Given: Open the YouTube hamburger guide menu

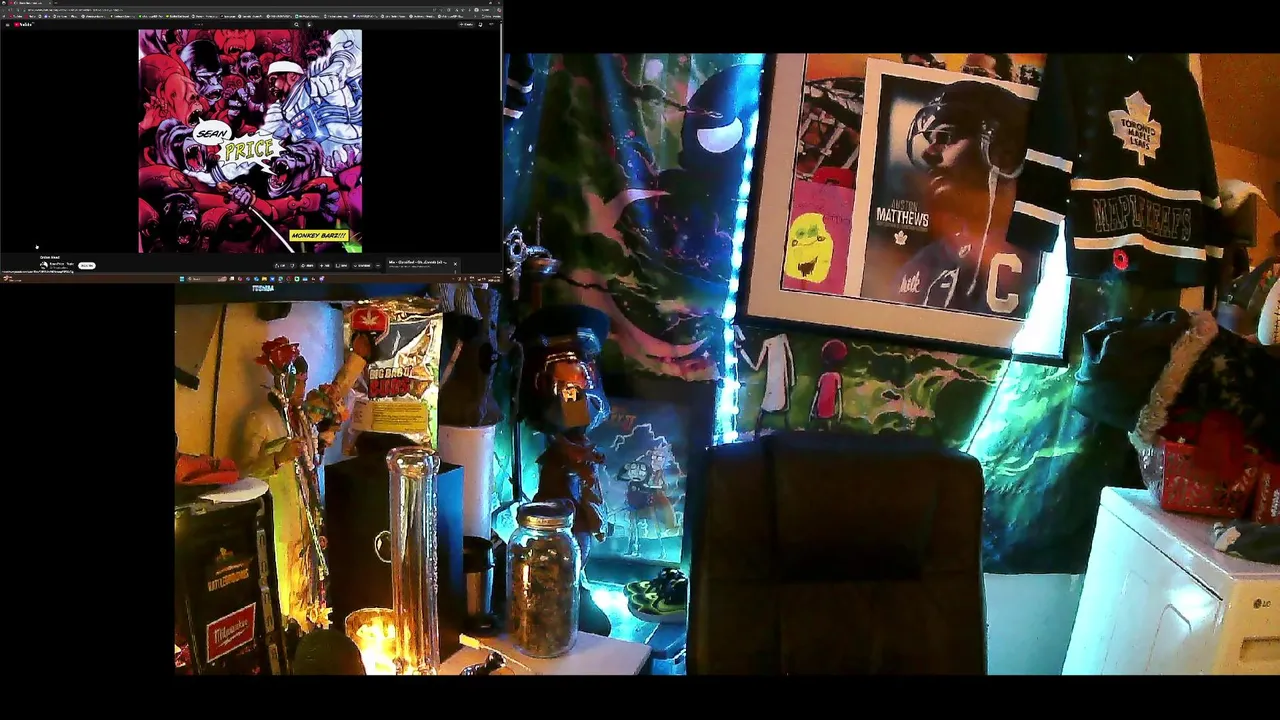Looking at the screenshot, I should click(x=8, y=24).
